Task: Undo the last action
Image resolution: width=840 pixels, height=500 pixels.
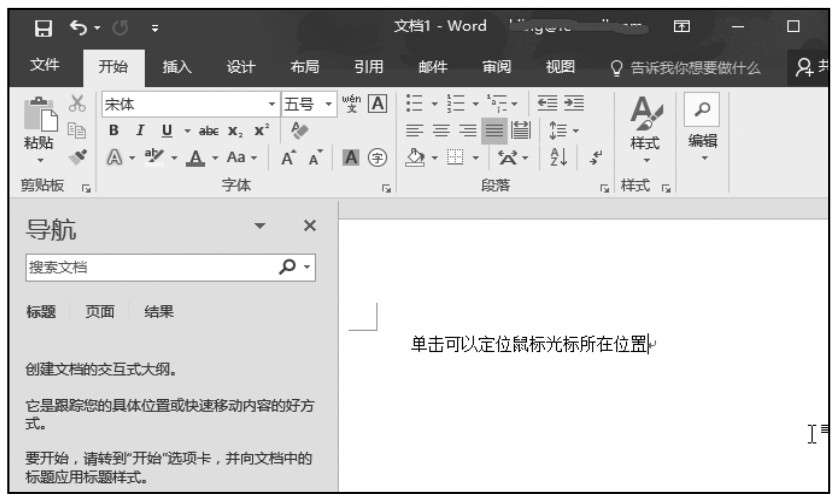Action: coord(78,27)
